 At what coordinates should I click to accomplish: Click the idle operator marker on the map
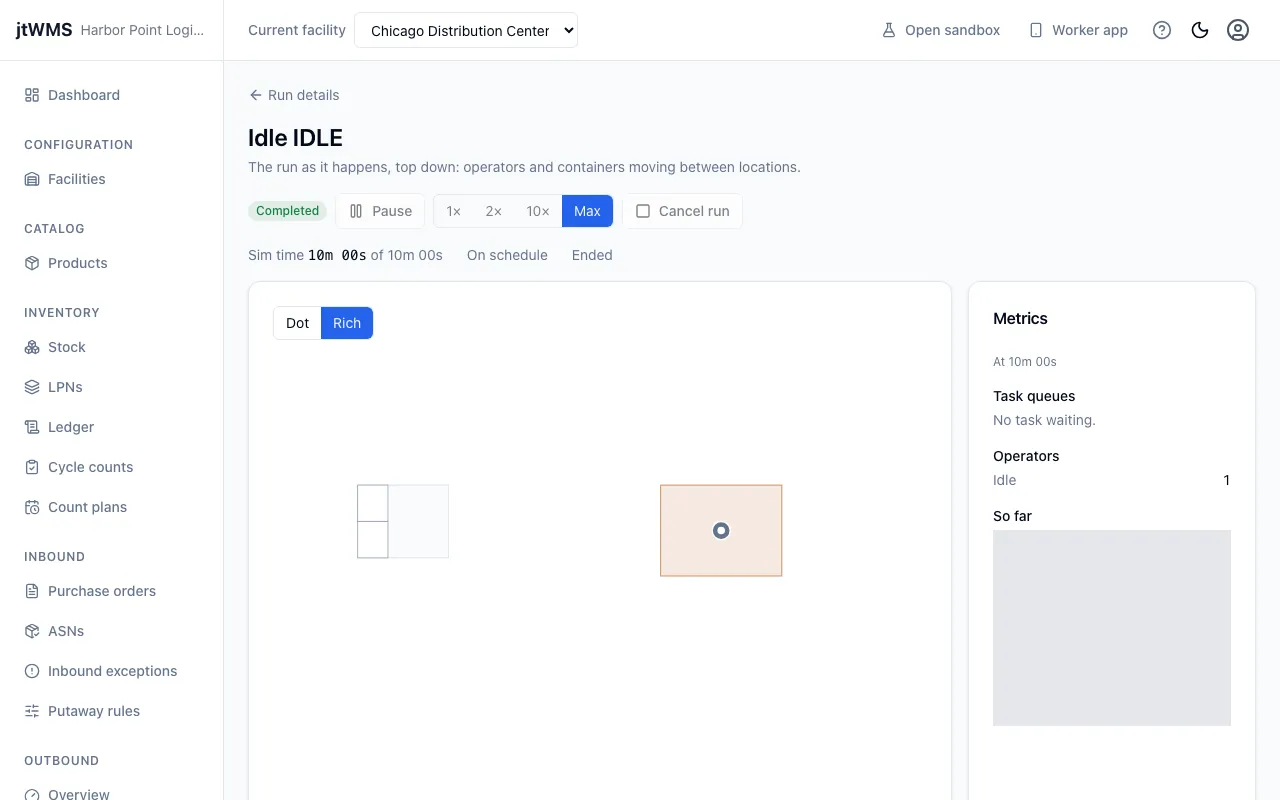click(x=721, y=531)
